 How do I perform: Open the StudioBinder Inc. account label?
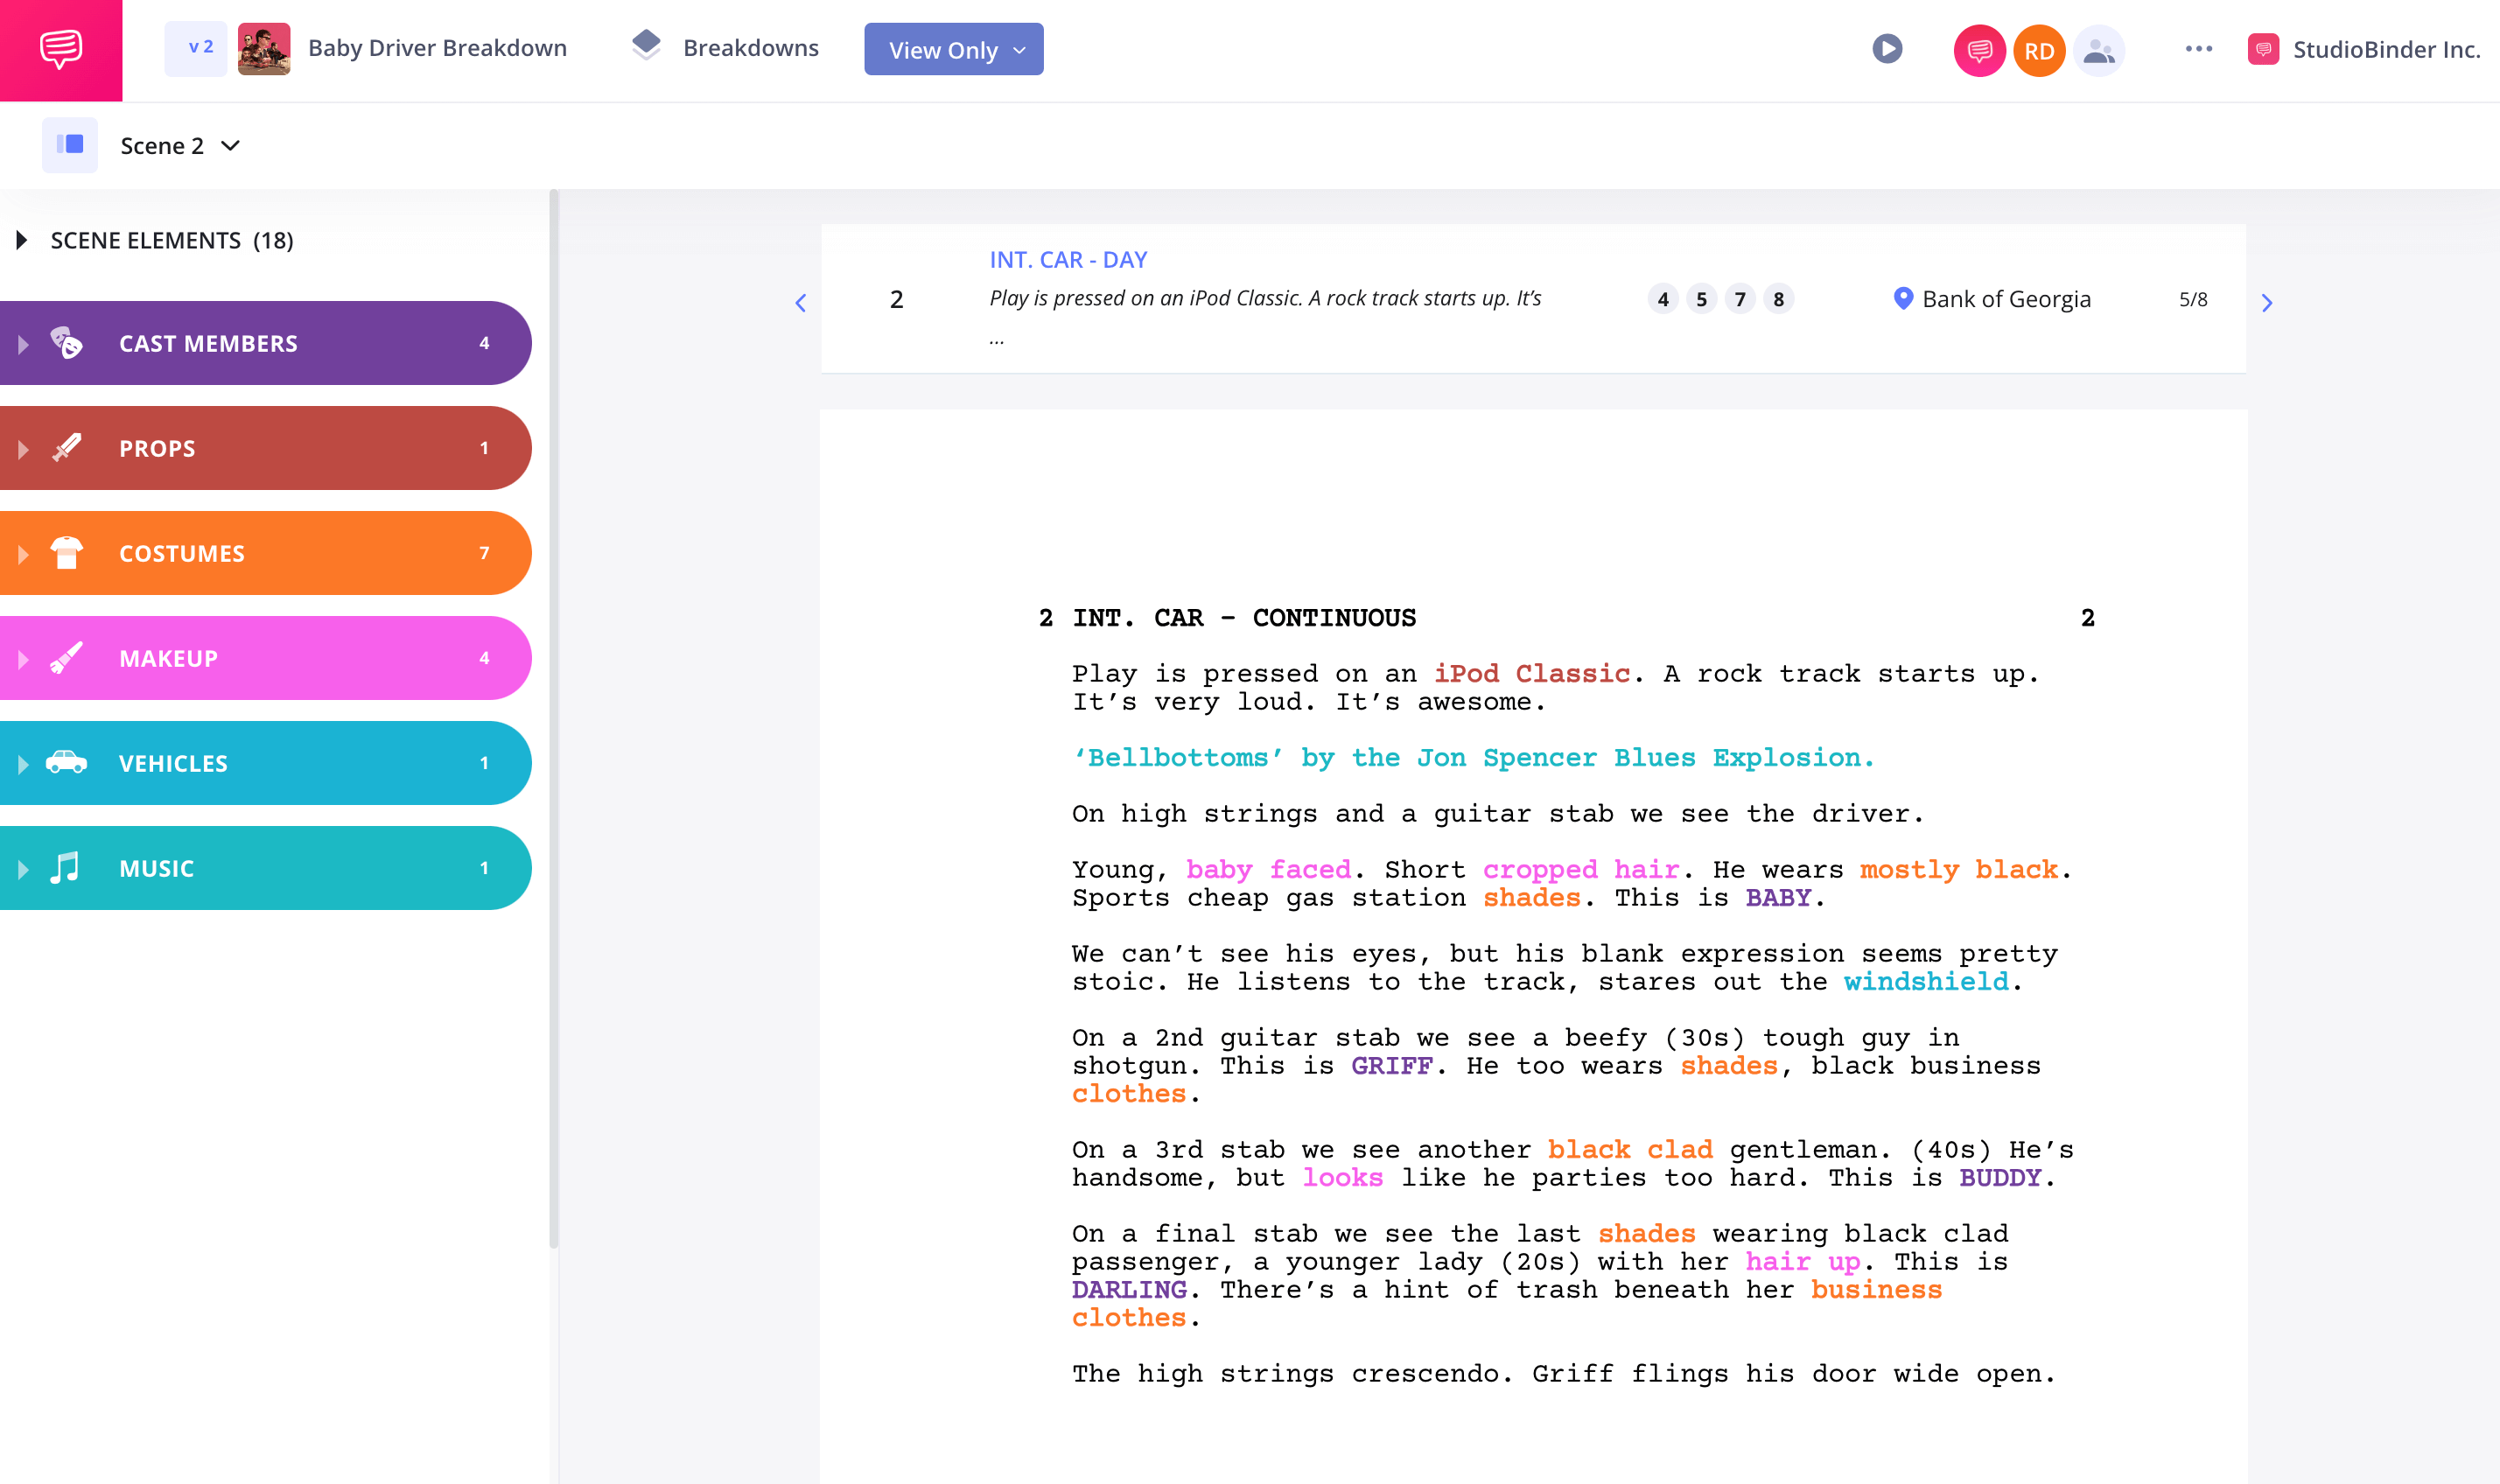pos(2386,49)
